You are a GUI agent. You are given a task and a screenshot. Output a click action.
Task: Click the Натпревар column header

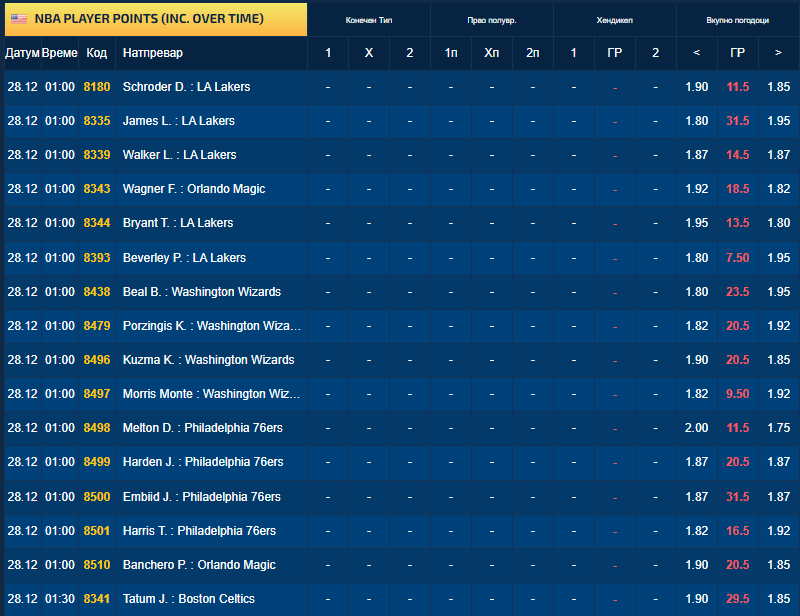(x=211, y=53)
